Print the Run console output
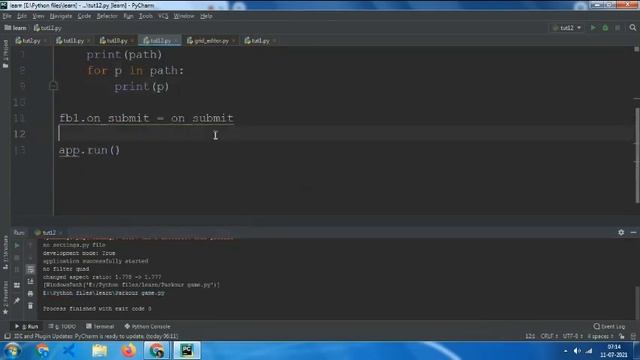This screenshot has height=360, width=640. pos(30,293)
